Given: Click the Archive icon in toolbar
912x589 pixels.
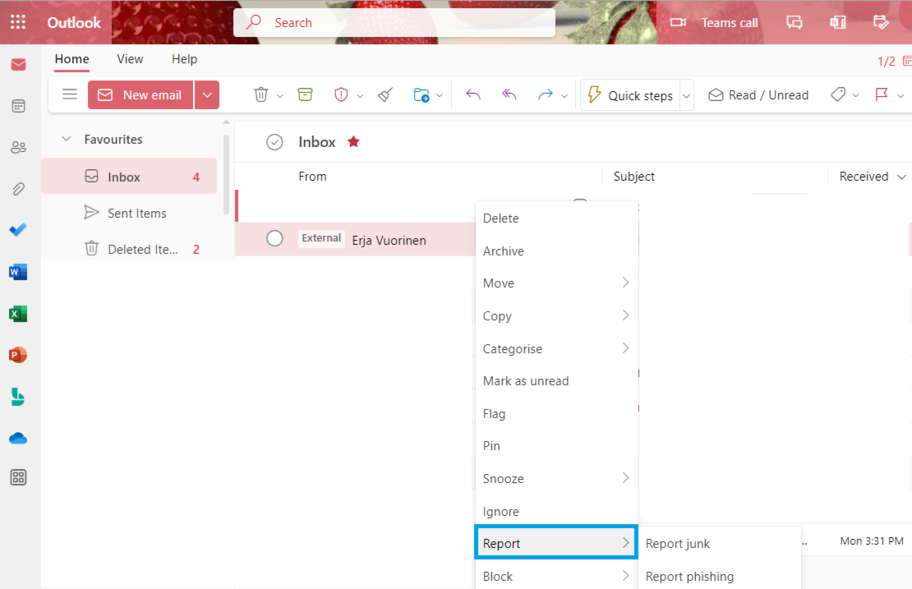Looking at the screenshot, I should [x=305, y=95].
